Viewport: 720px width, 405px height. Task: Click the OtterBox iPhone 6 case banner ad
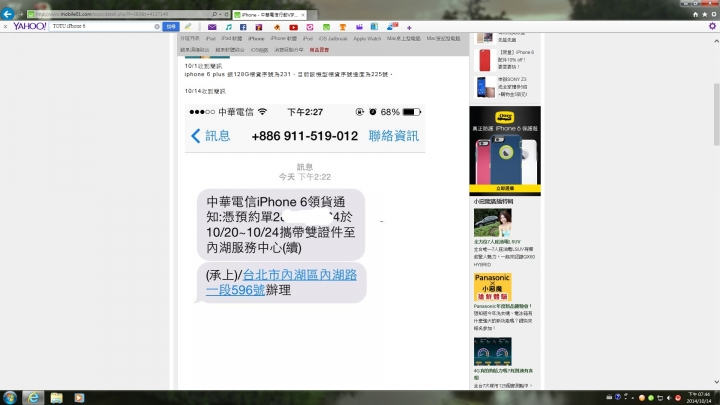tap(505, 151)
